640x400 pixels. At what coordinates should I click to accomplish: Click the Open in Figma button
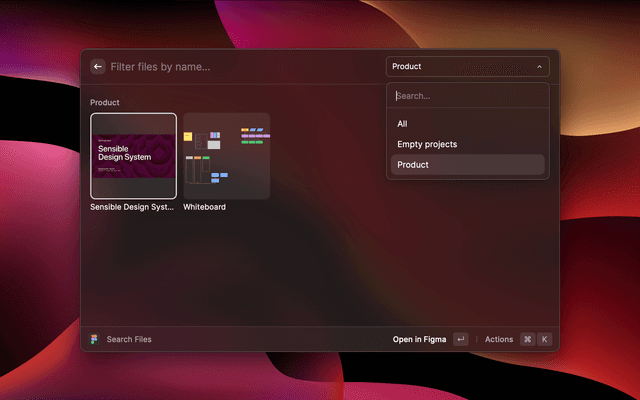(x=419, y=339)
